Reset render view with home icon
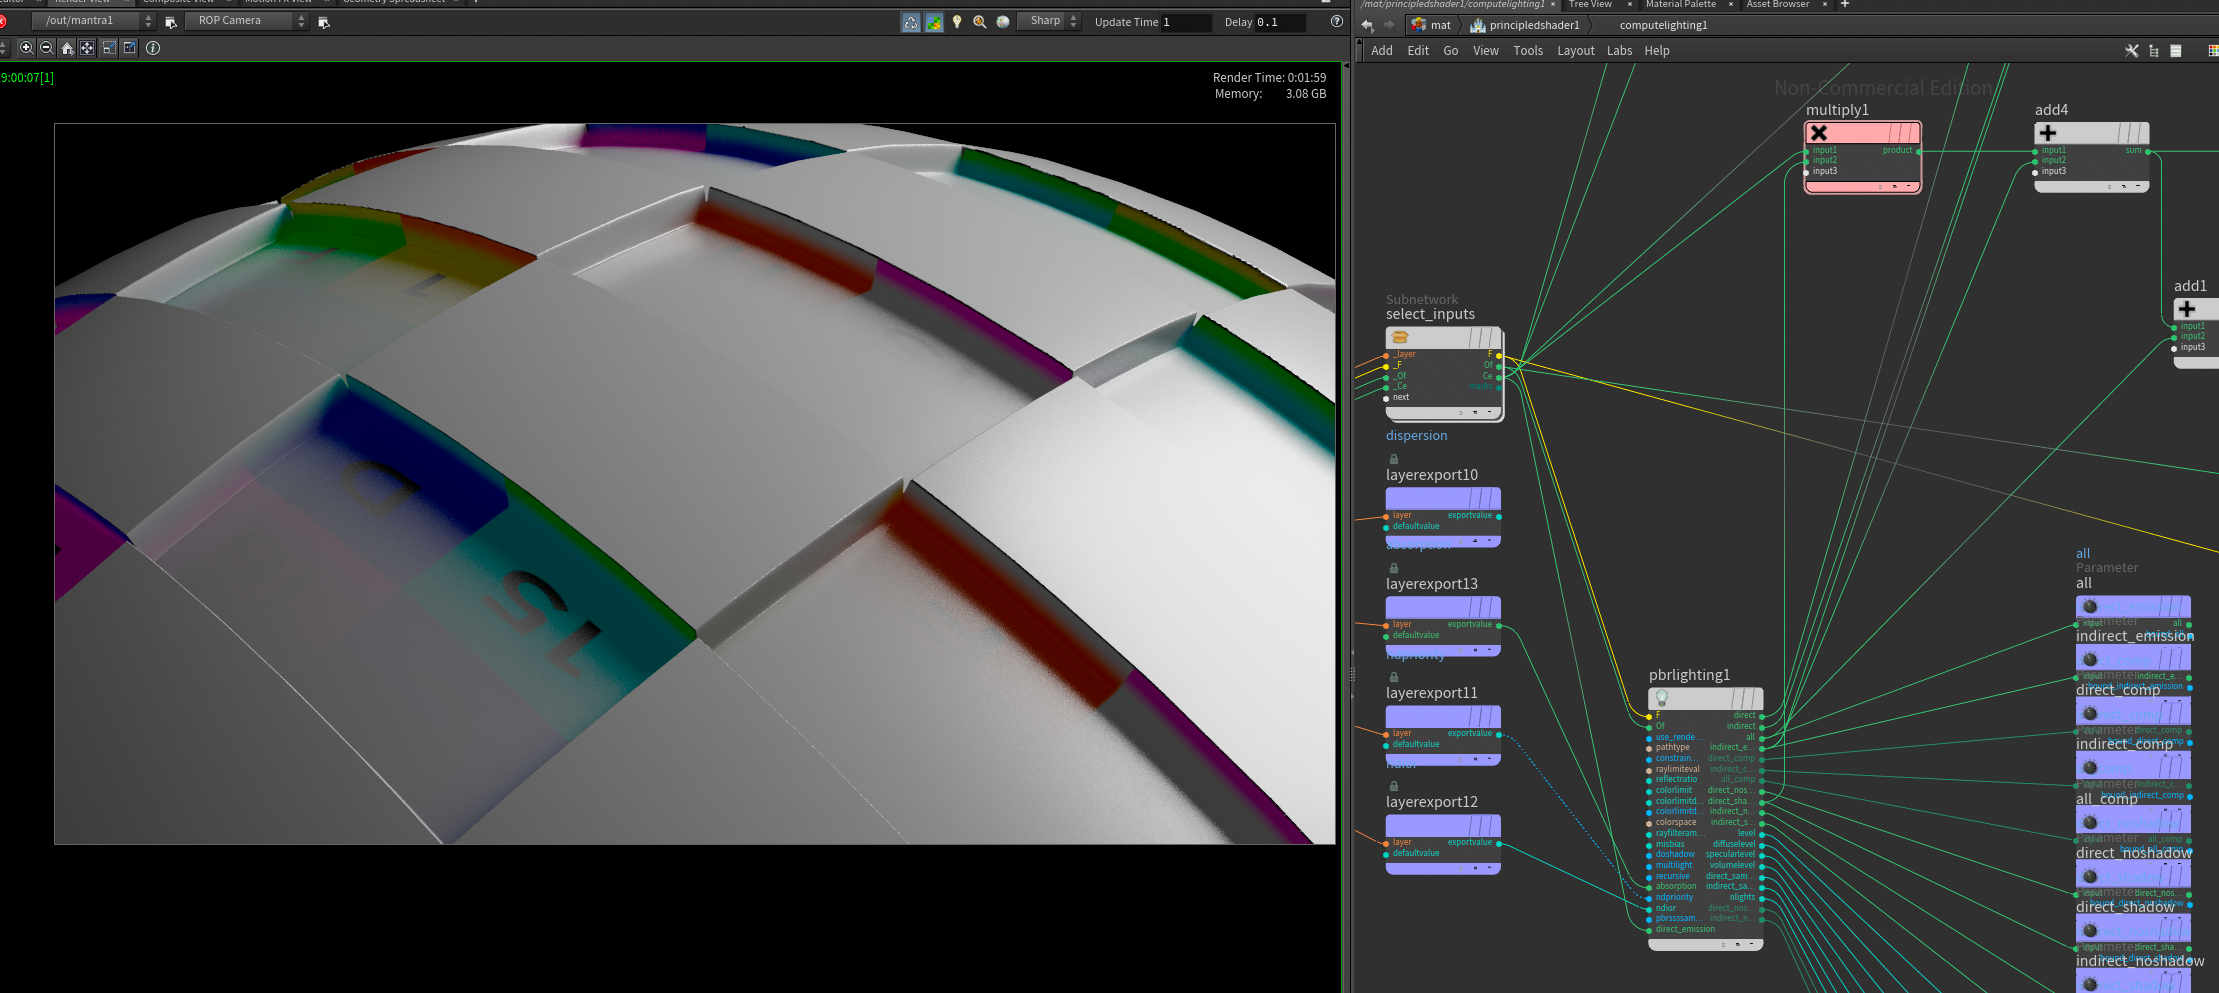The image size is (2219, 993). [67, 48]
